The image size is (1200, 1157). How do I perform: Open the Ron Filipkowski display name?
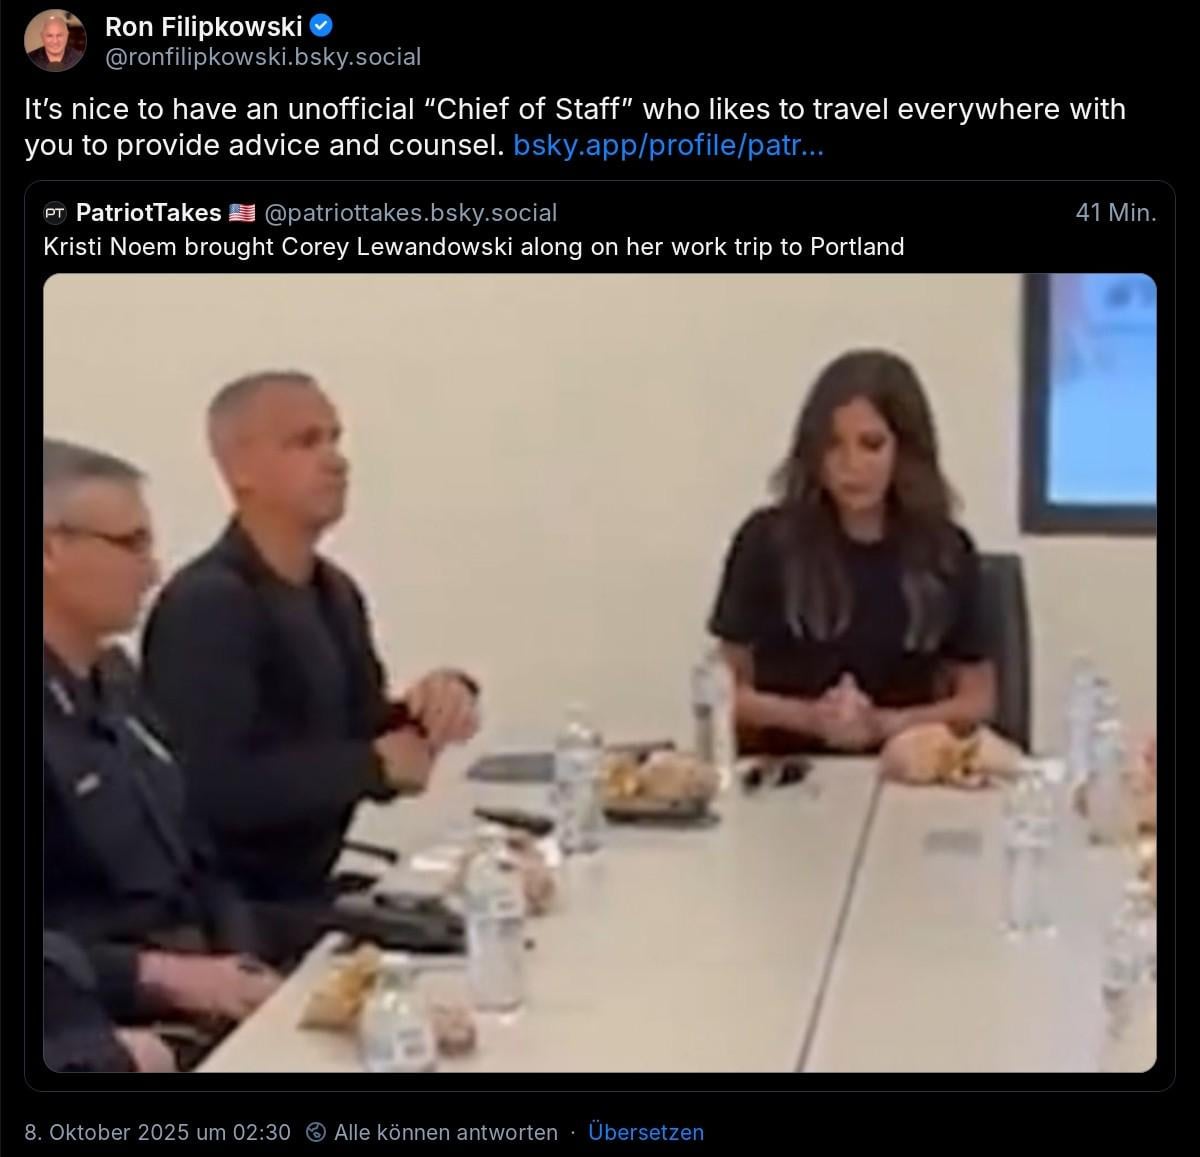pyautogui.click(x=203, y=27)
